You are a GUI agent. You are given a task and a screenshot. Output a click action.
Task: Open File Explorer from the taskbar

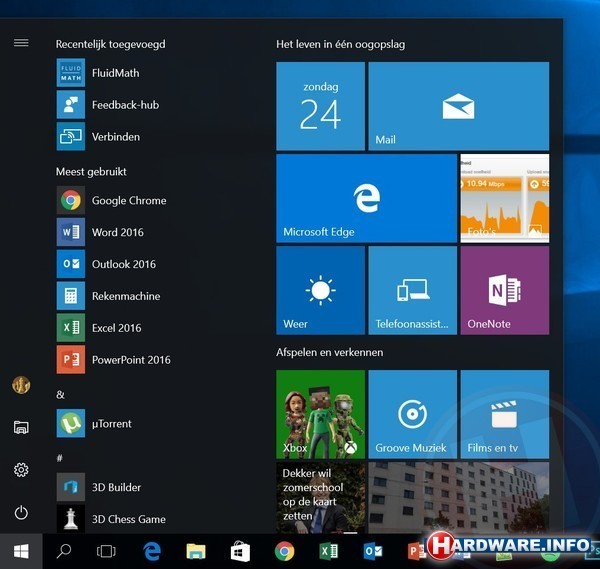click(196, 551)
